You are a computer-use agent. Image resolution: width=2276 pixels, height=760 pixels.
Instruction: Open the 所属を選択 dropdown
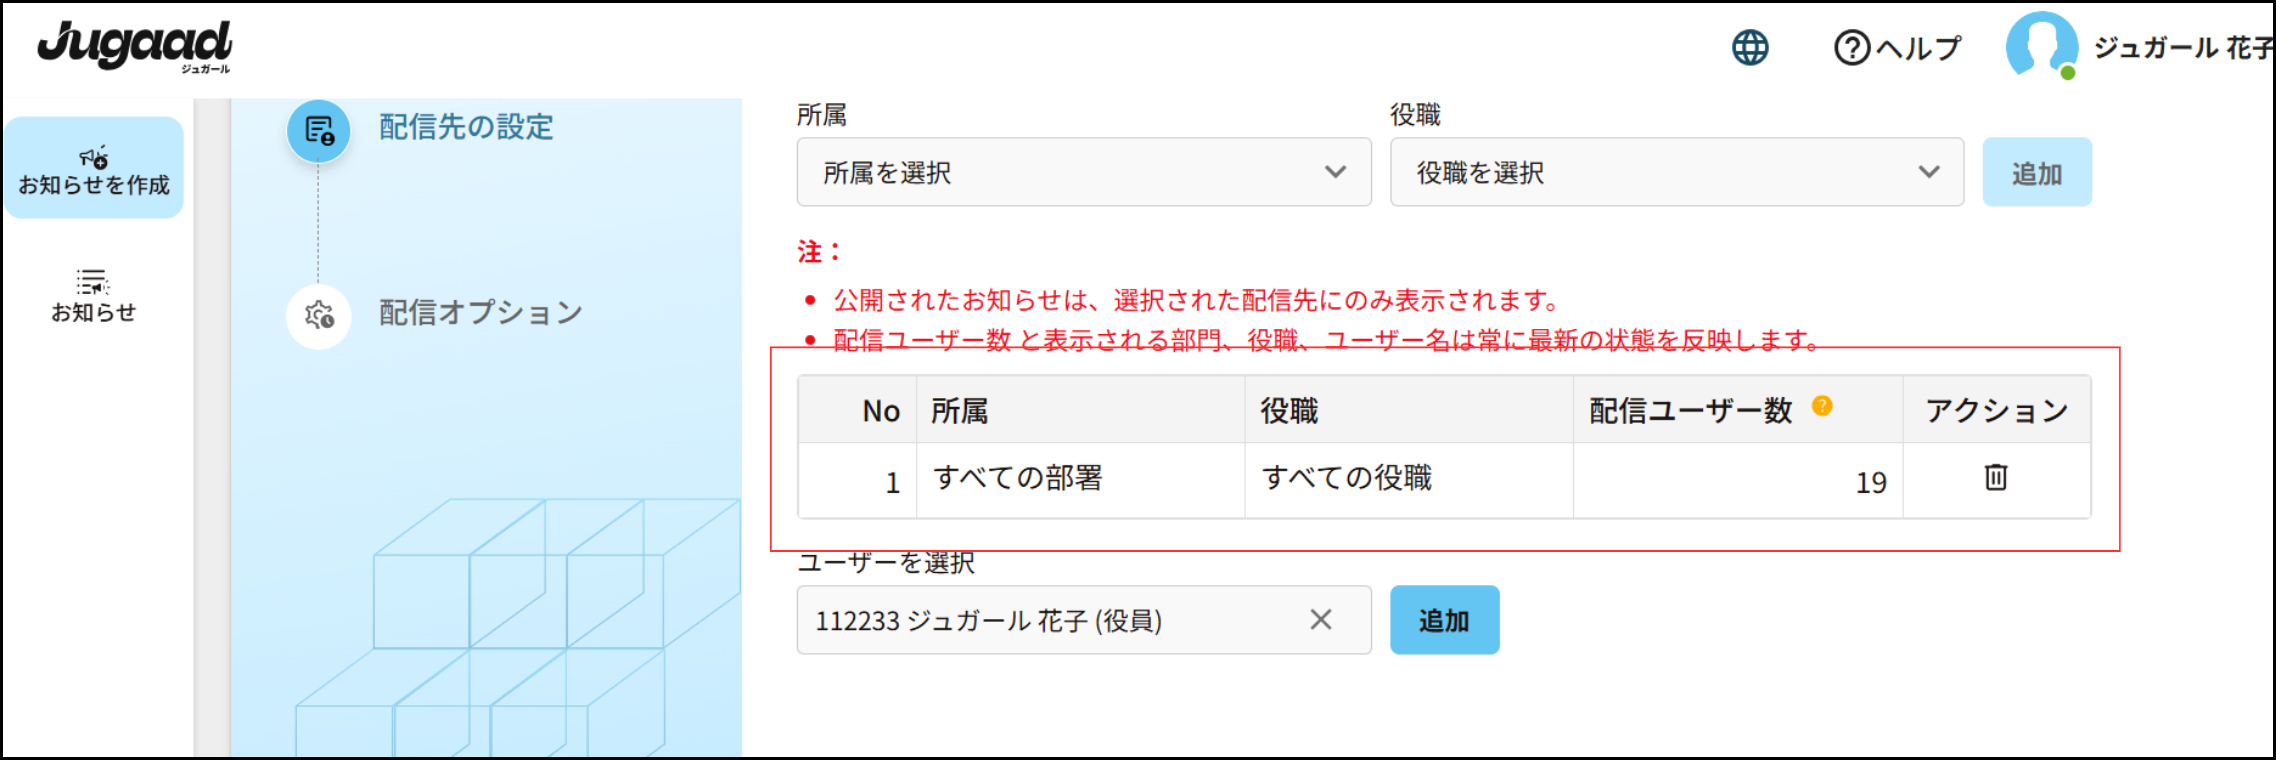click(x=1083, y=173)
